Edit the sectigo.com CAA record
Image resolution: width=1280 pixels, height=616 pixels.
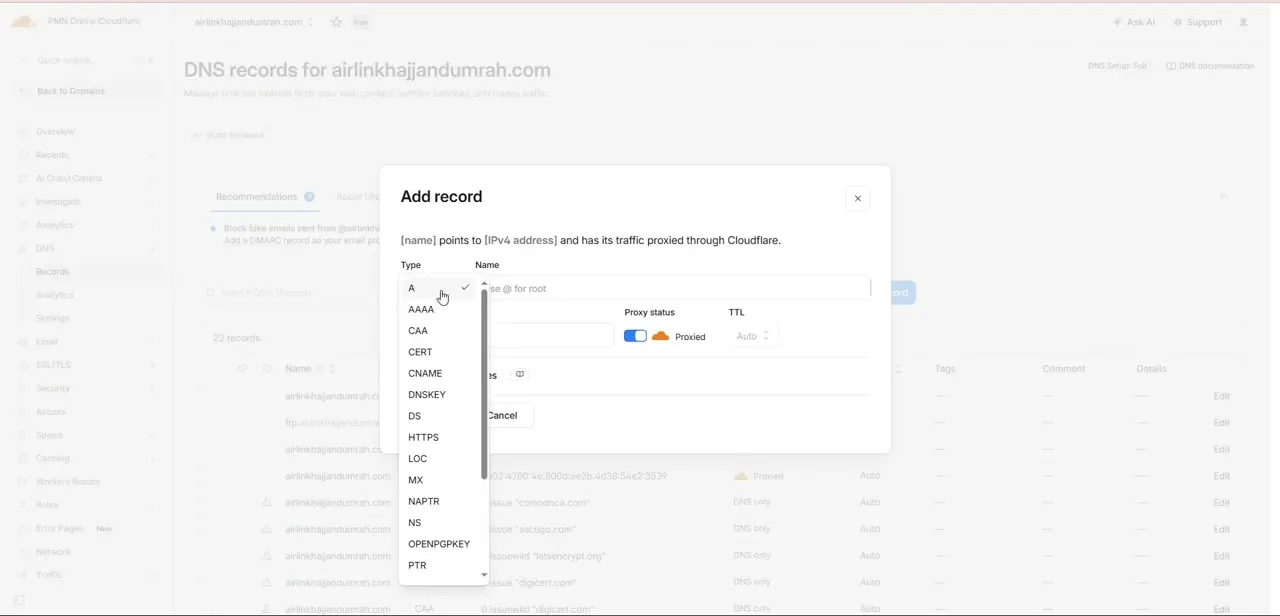[1221, 529]
